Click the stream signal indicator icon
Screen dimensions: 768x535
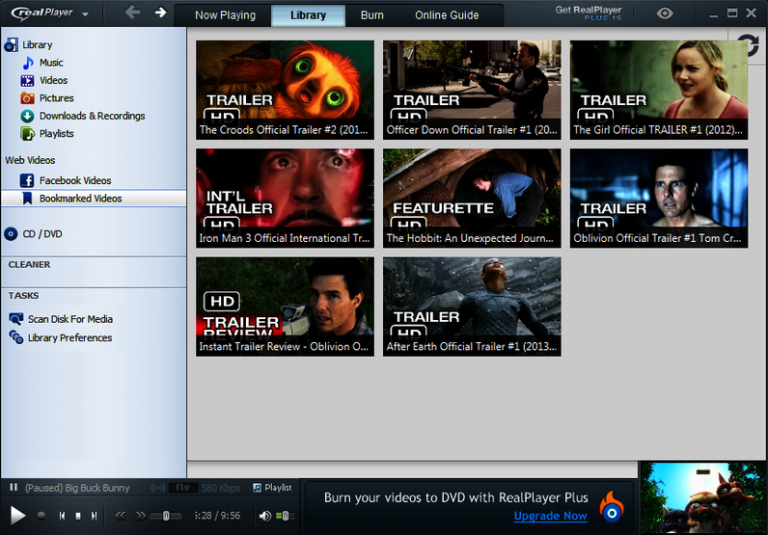point(158,488)
